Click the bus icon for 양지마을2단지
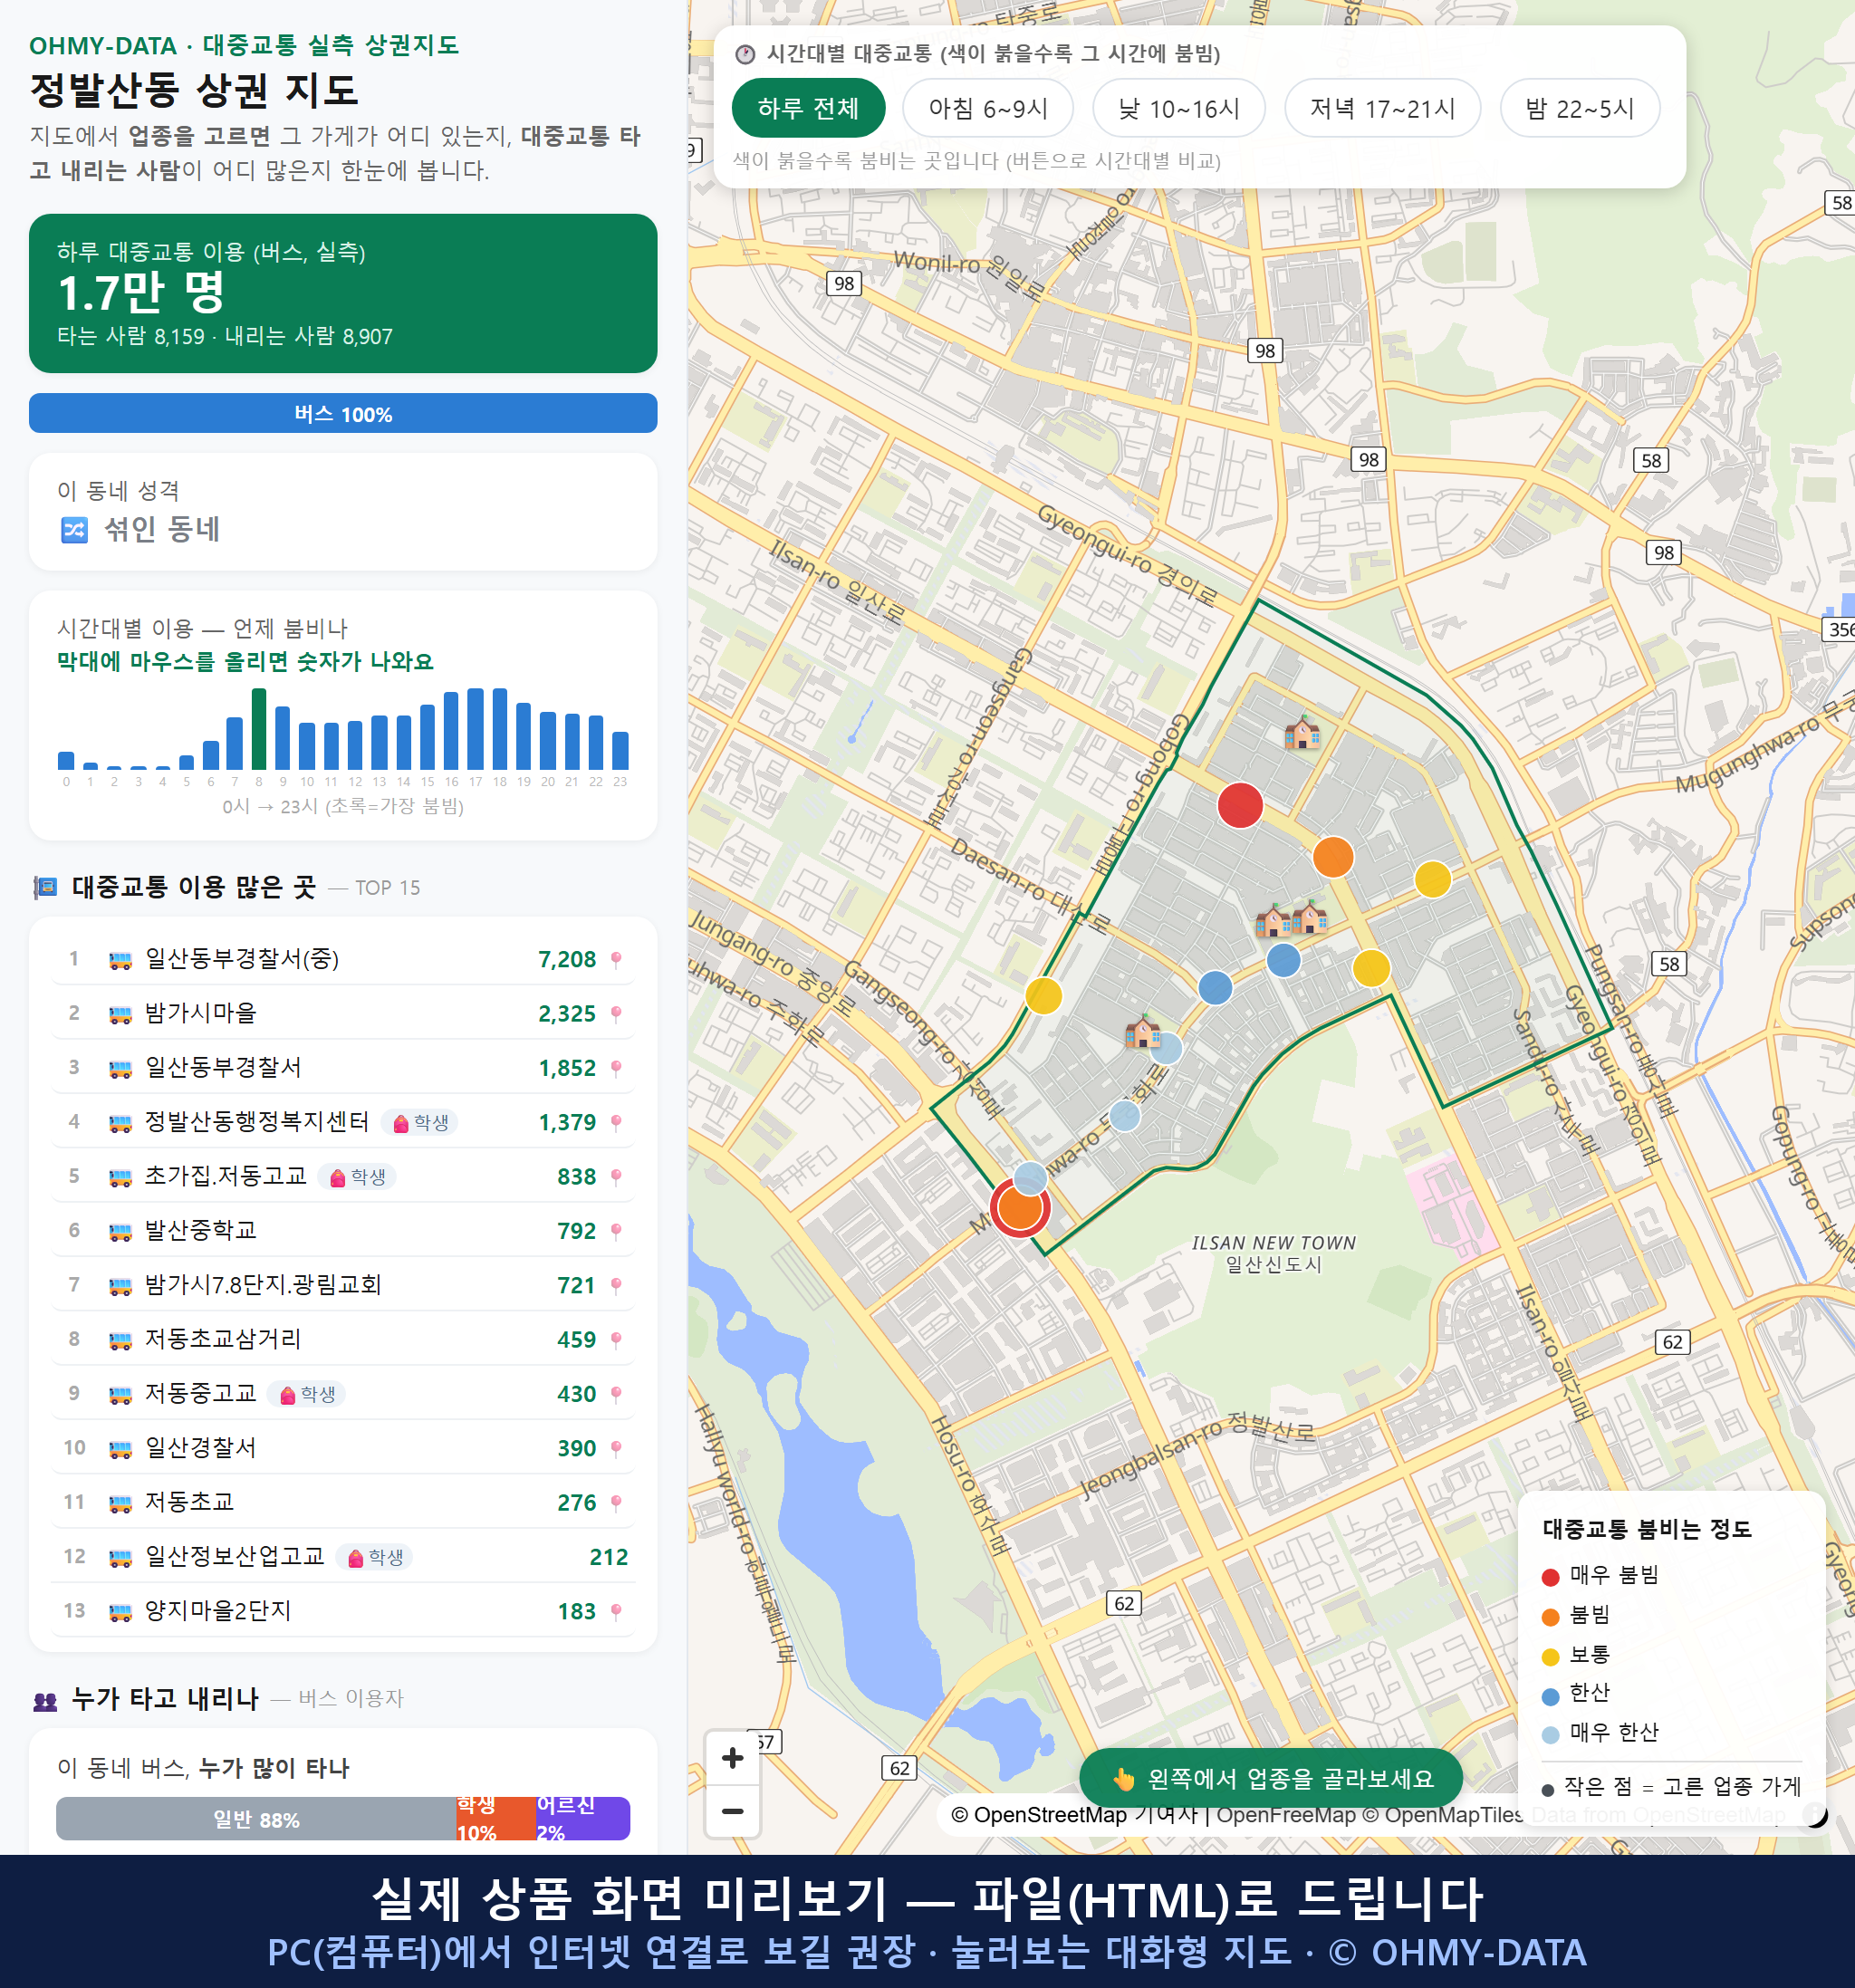1855x1988 pixels. click(120, 1611)
